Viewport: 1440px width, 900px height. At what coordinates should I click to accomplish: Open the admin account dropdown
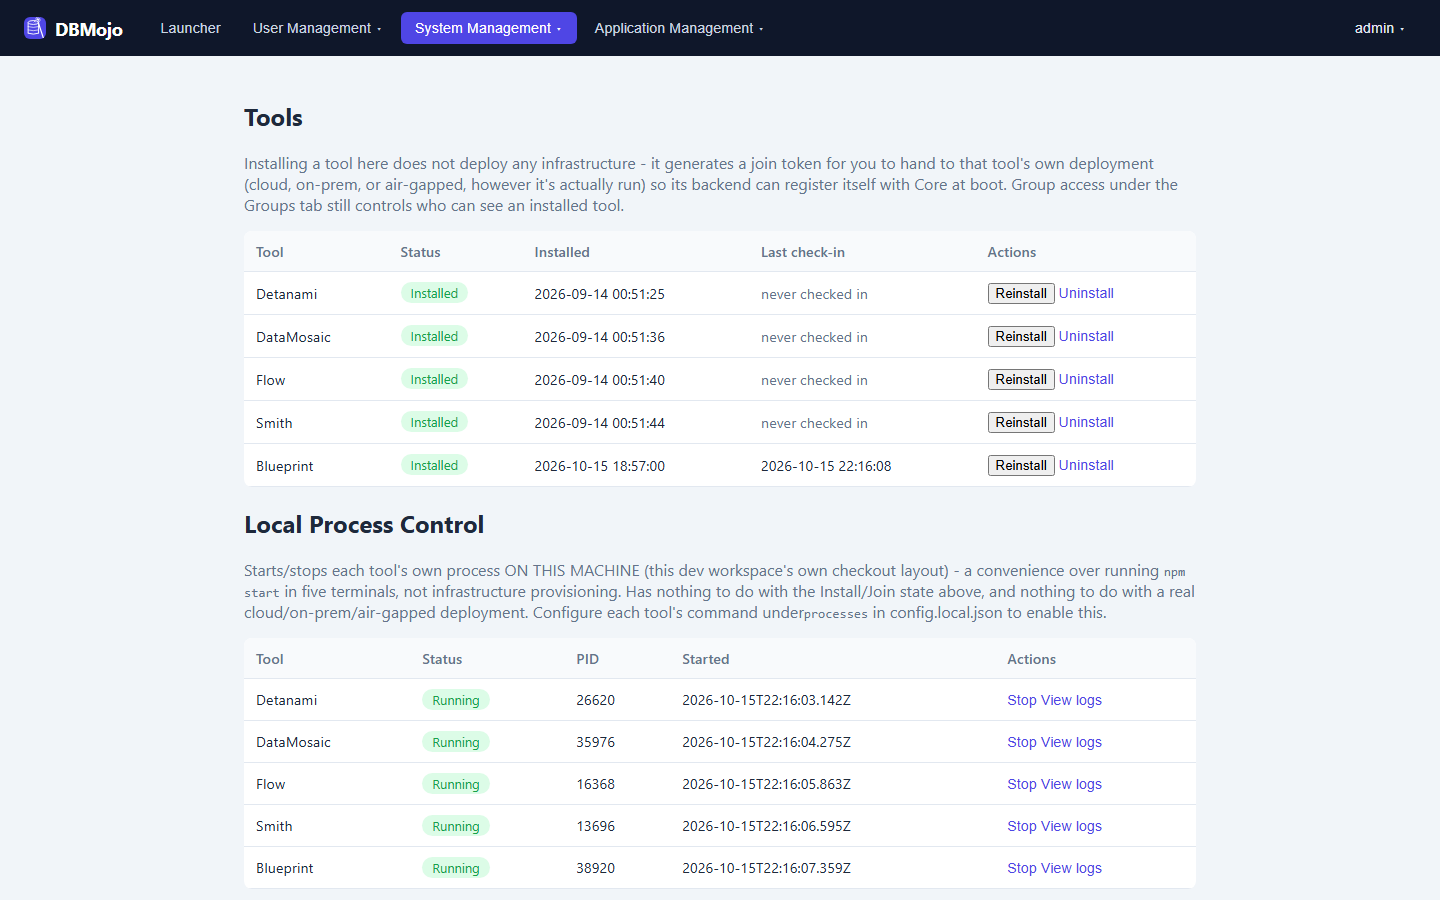pos(1379,28)
